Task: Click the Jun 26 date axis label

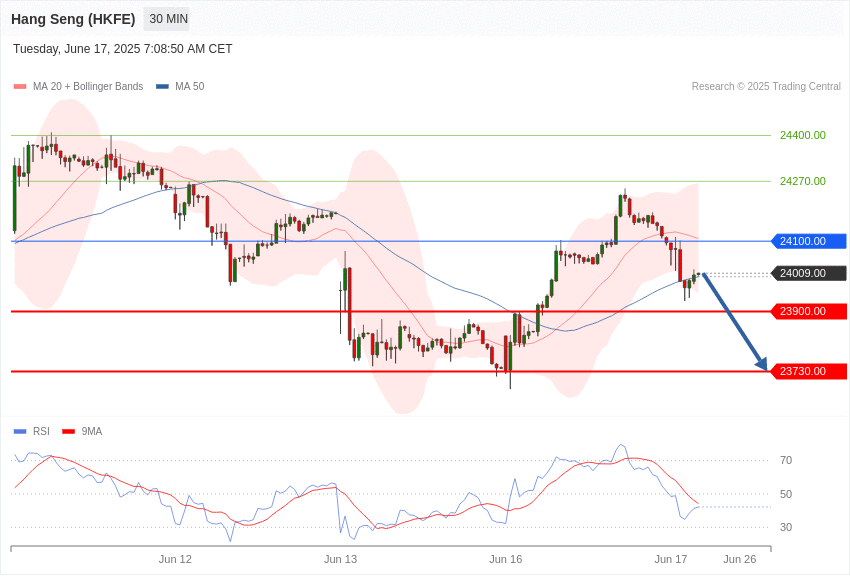Action: point(739,559)
